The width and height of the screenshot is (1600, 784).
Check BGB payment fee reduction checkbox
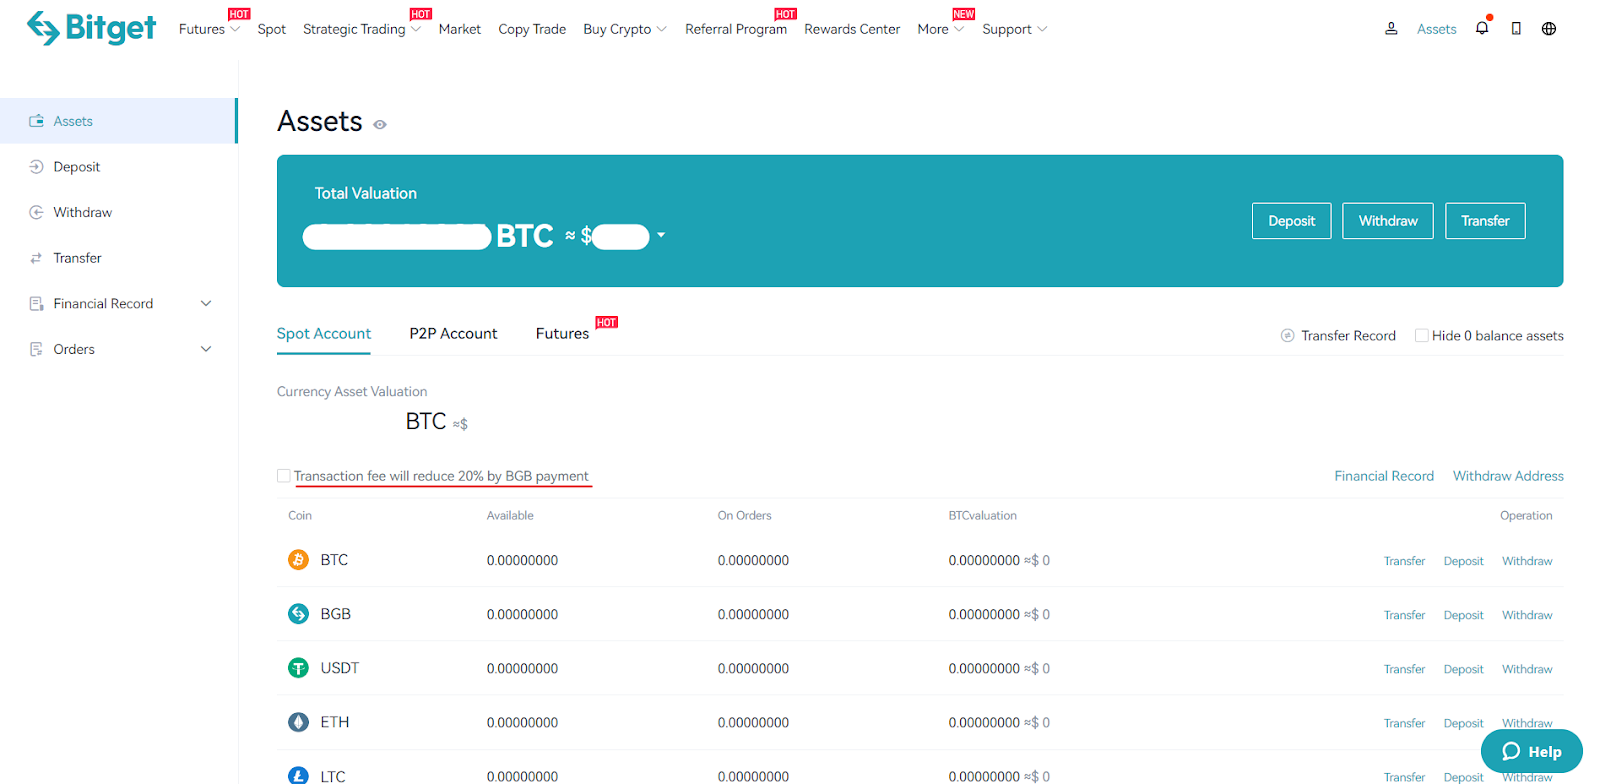[284, 476]
